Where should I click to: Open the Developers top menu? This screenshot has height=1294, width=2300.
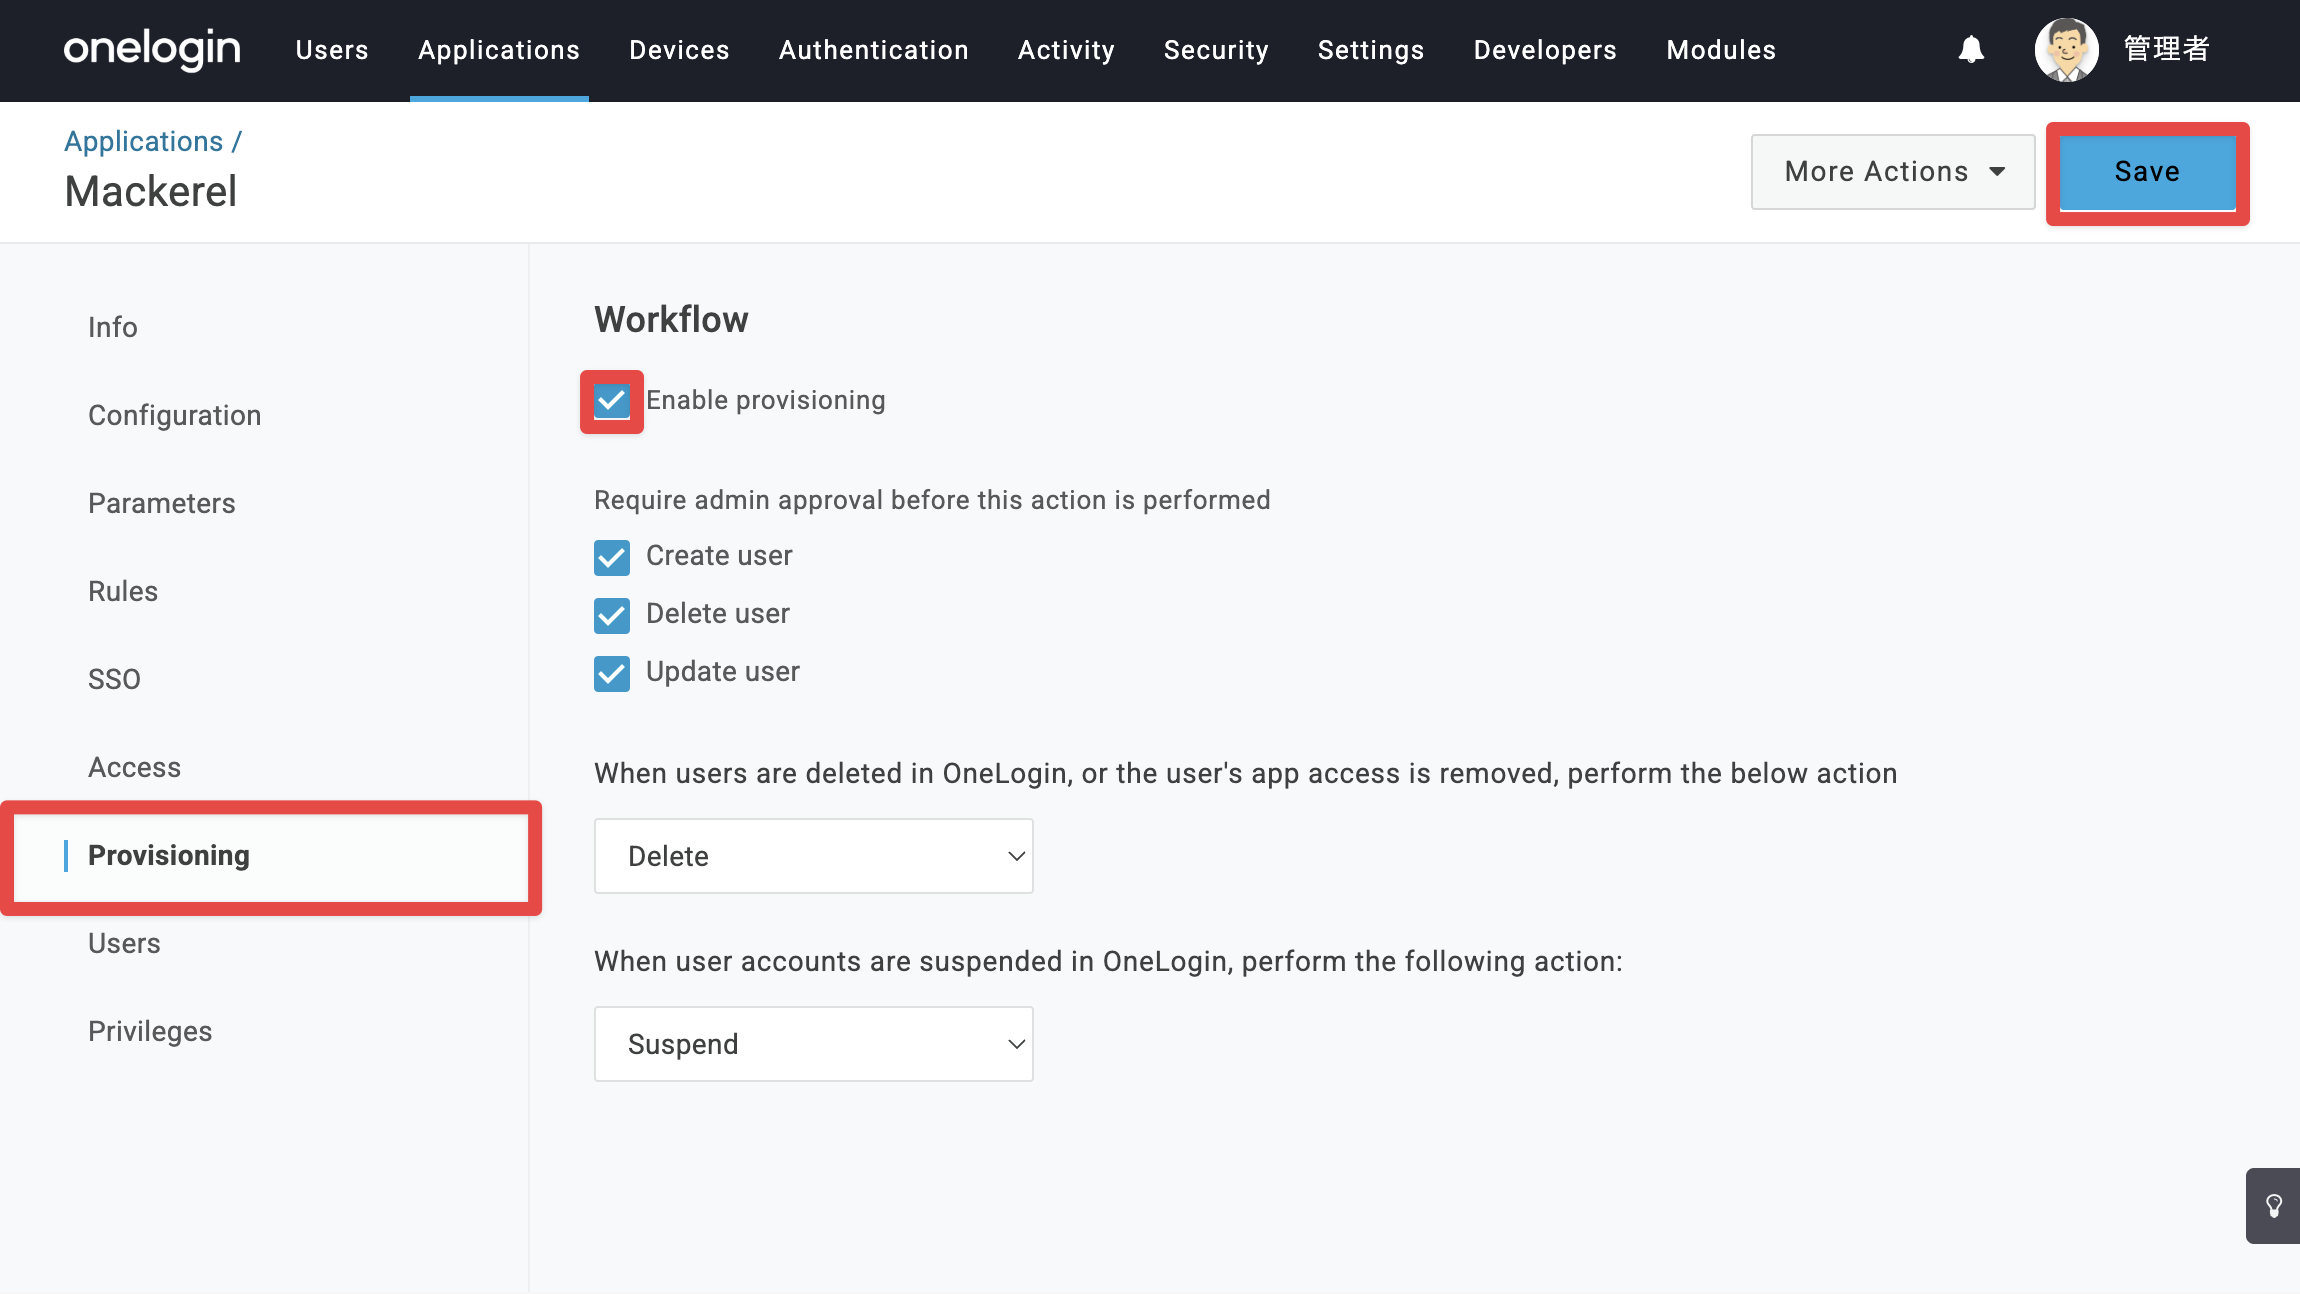[x=1545, y=50]
